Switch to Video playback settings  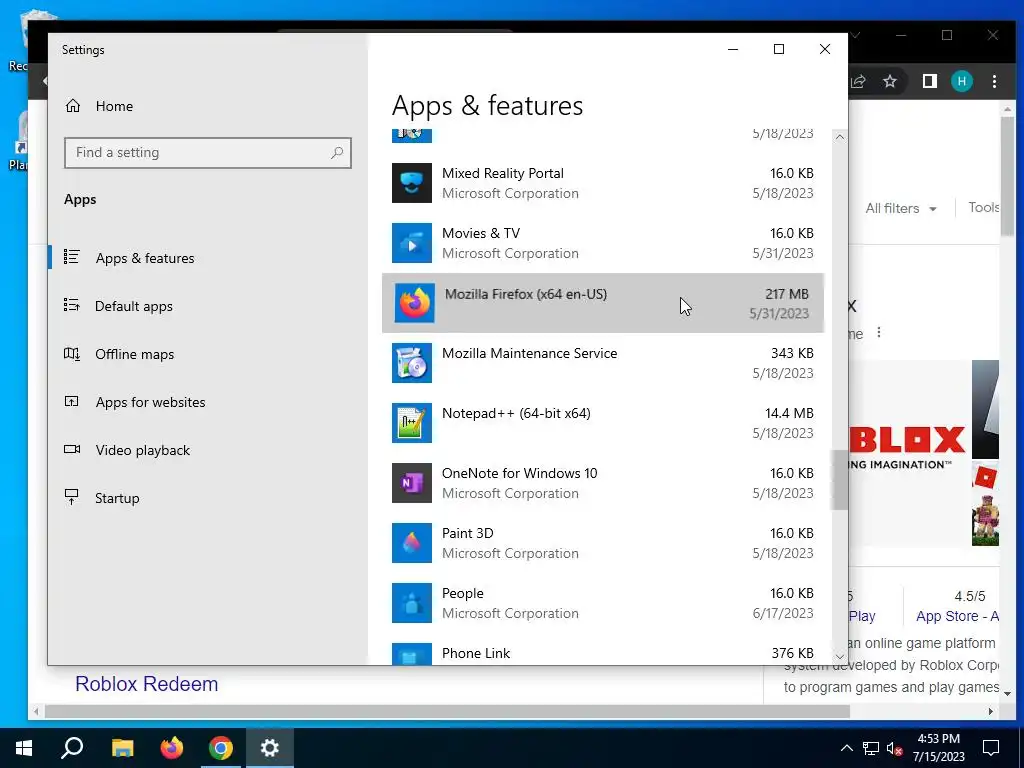pyautogui.click(x=127, y=450)
